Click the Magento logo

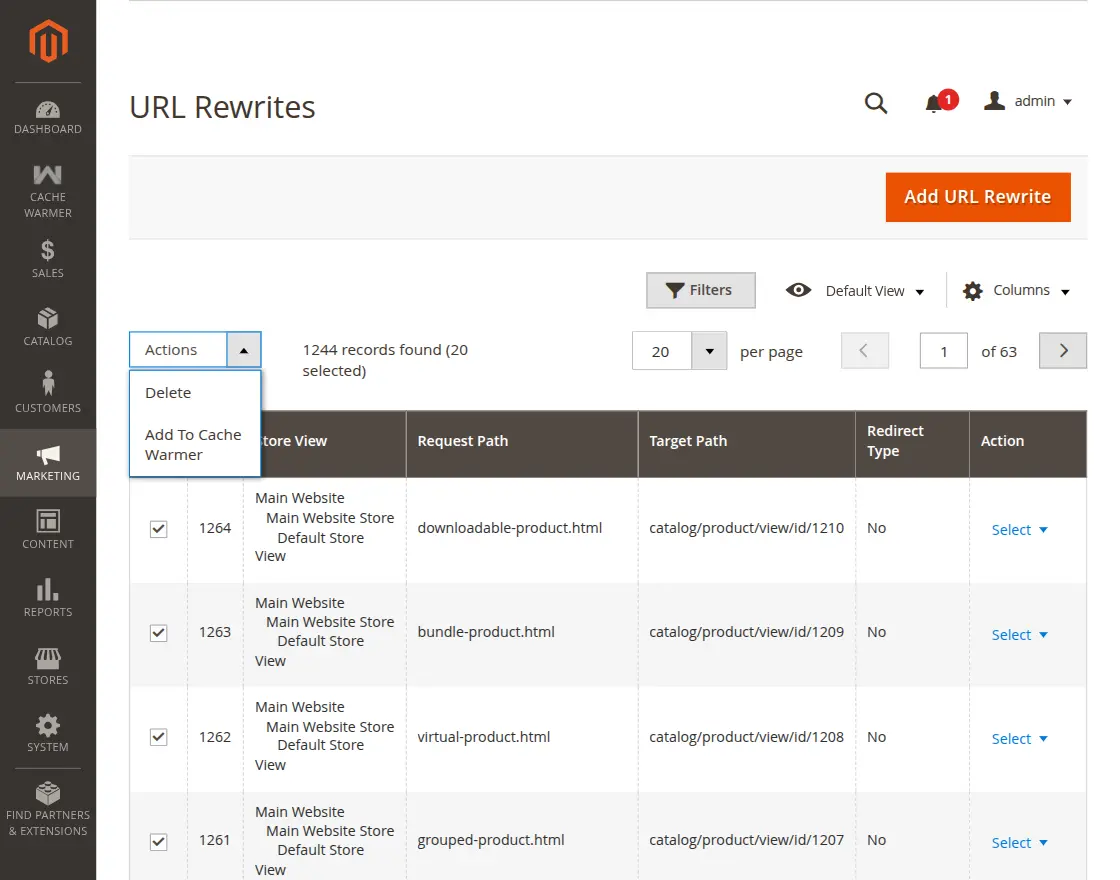[x=48, y=42]
